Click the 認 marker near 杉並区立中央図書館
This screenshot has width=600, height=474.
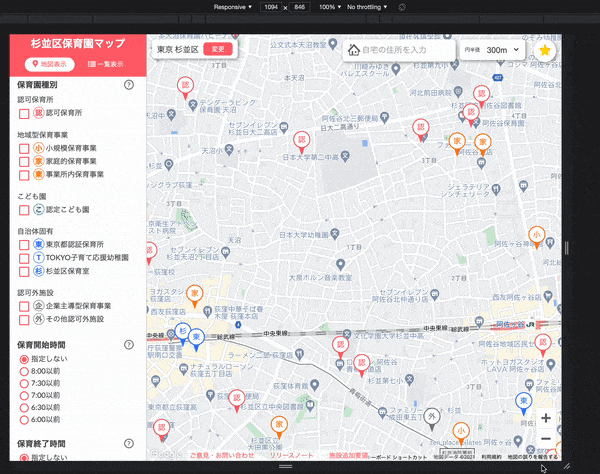237,401
